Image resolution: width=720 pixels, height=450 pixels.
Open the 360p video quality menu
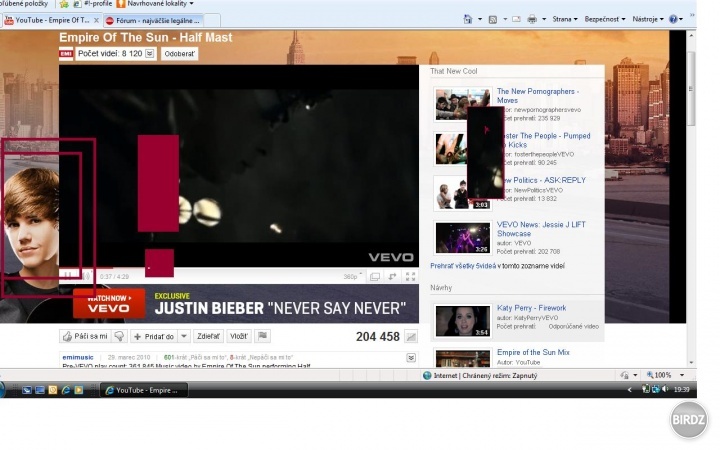tap(353, 276)
